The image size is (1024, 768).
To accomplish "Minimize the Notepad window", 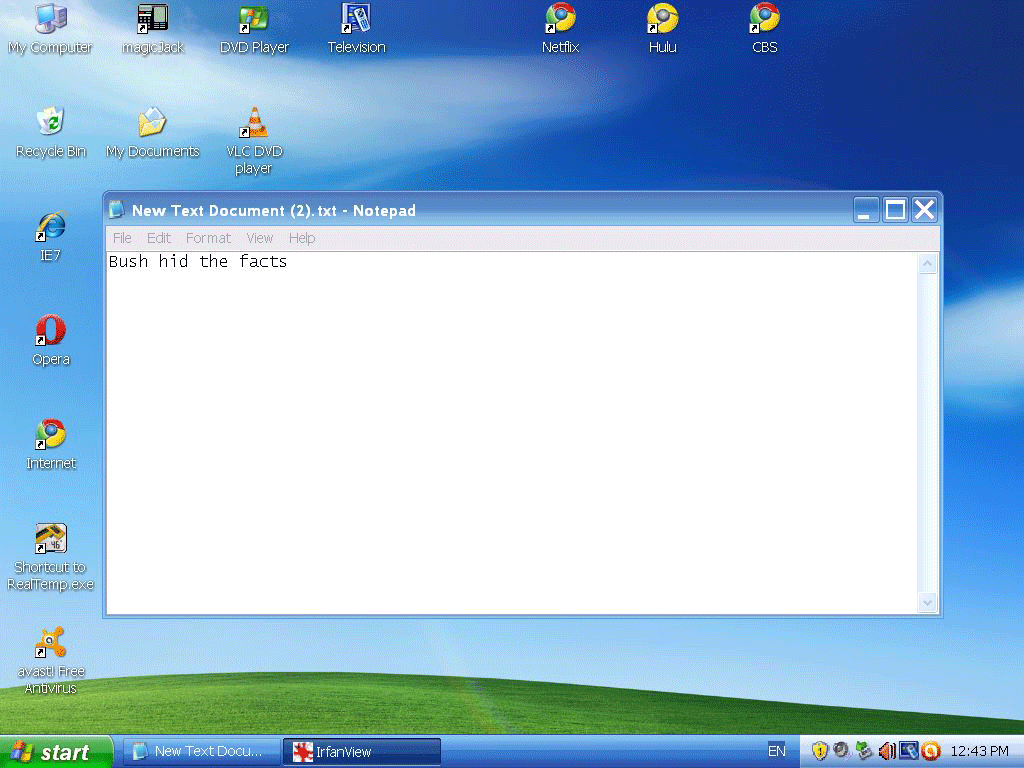I will click(865, 210).
